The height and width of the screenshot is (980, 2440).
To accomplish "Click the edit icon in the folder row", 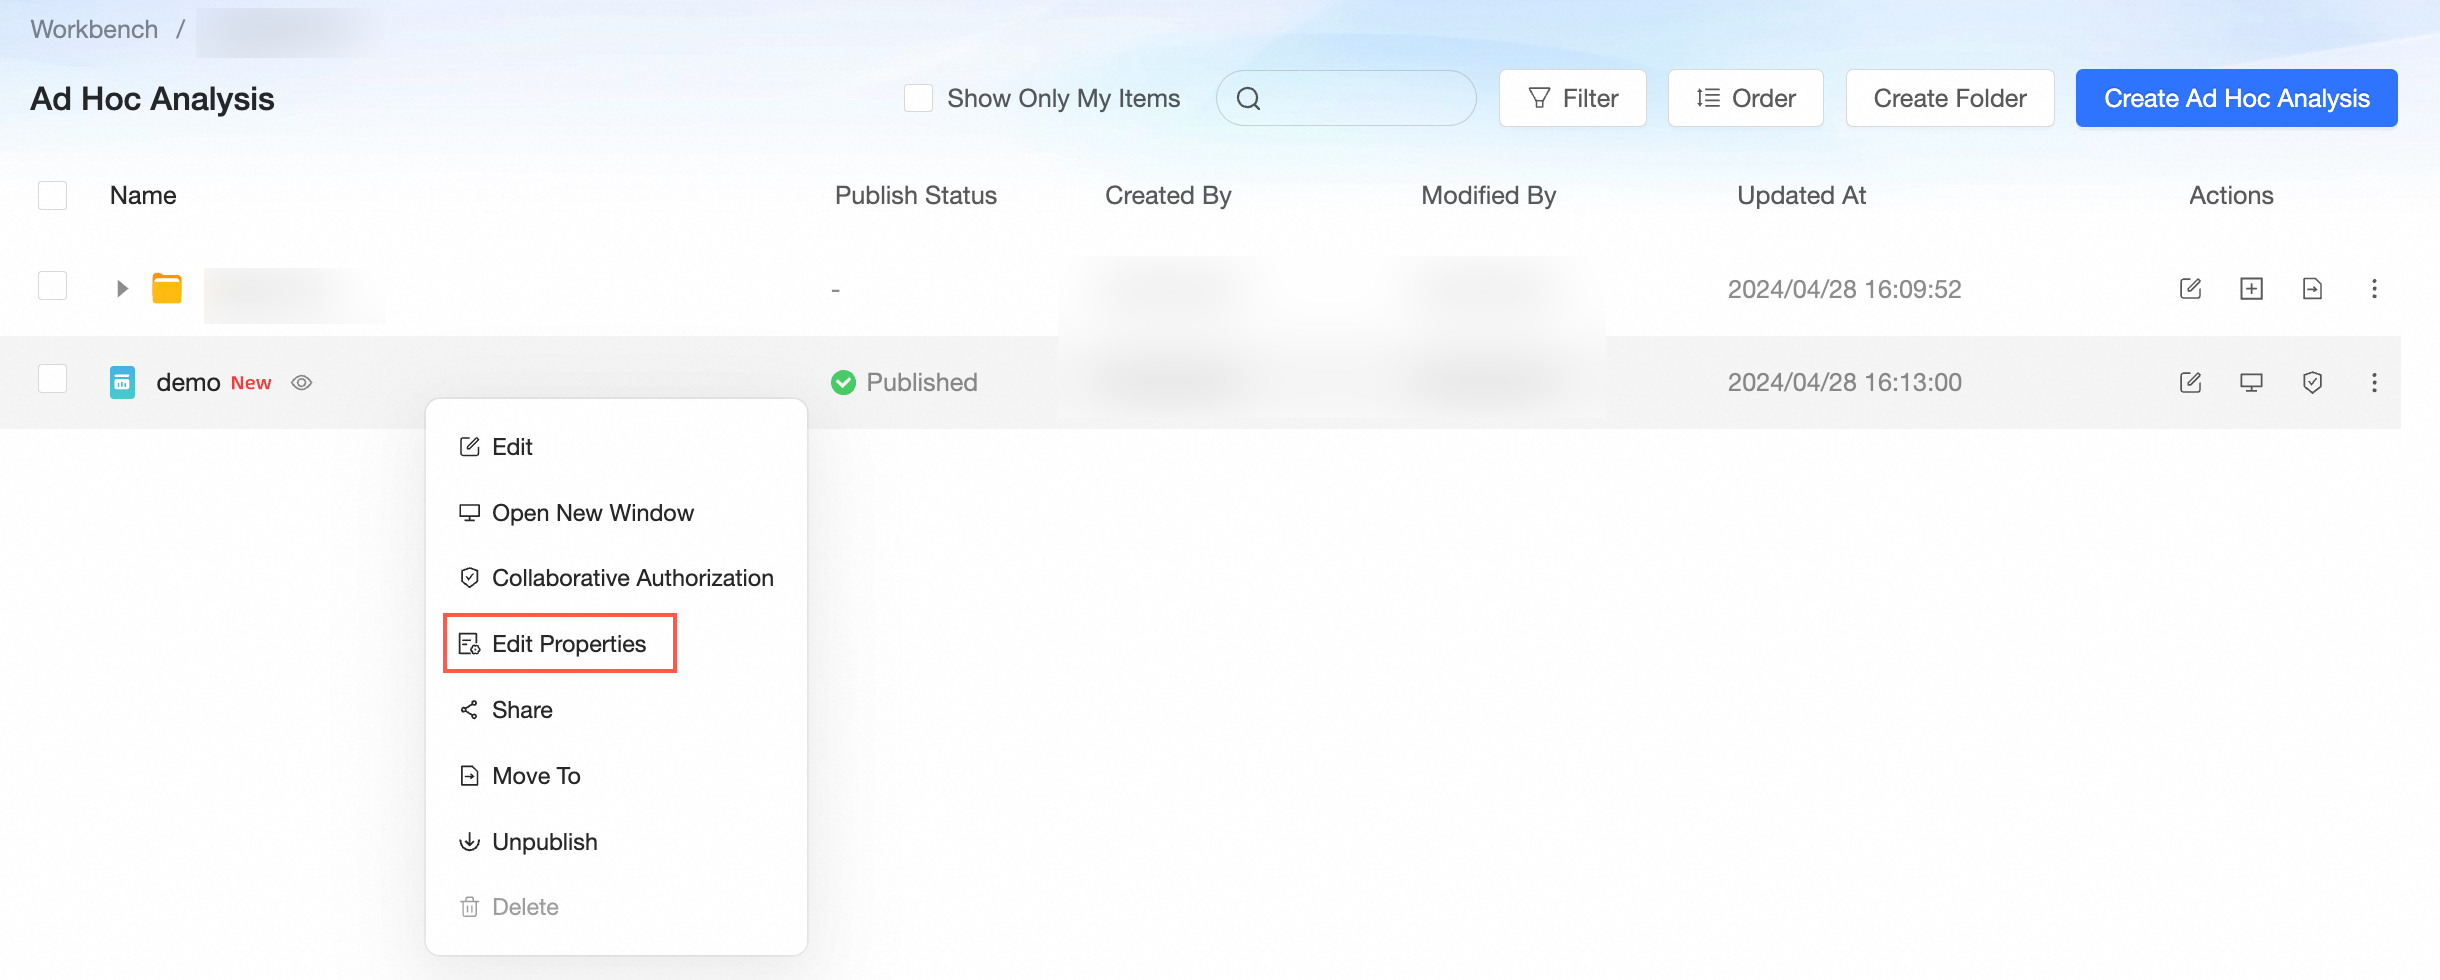I will click(2190, 289).
